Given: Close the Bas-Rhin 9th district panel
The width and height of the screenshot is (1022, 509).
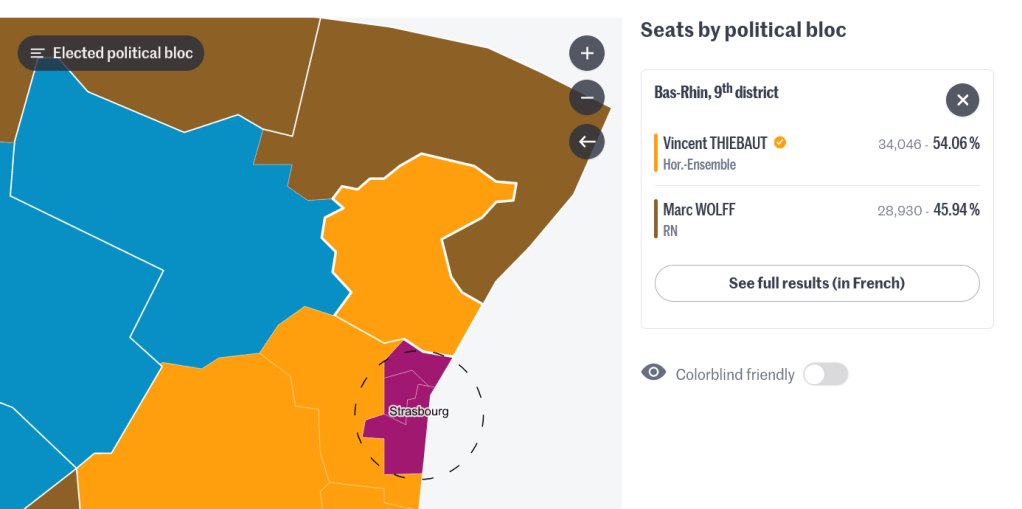Looking at the screenshot, I should pos(962,100).
